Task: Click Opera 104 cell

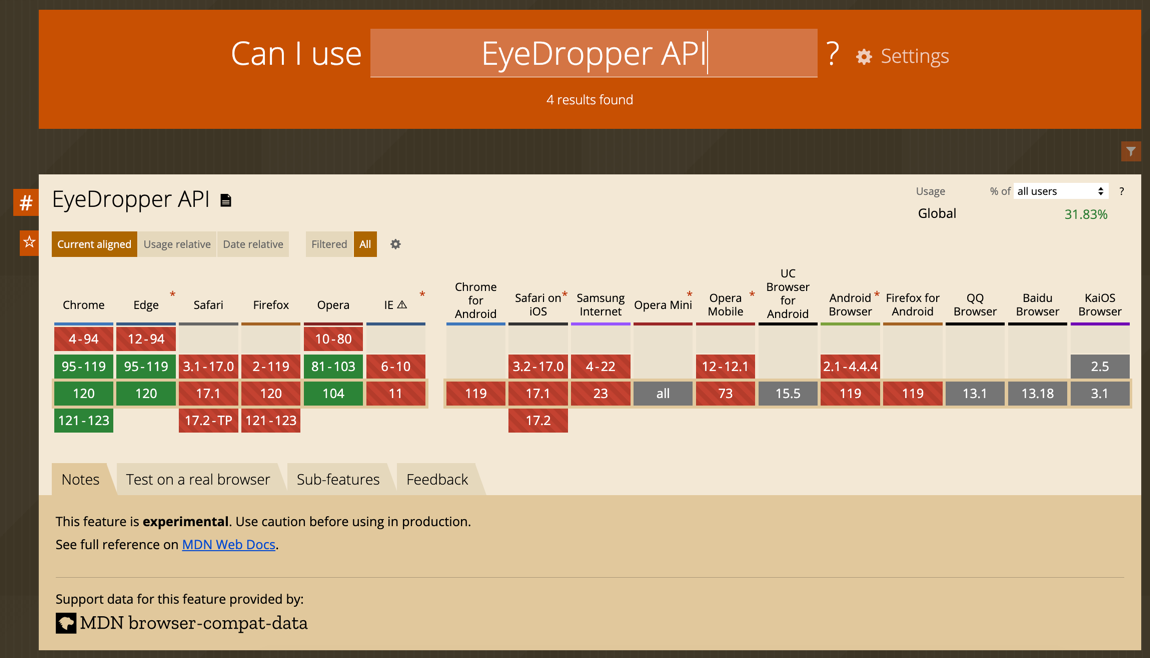Action: (x=333, y=393)
